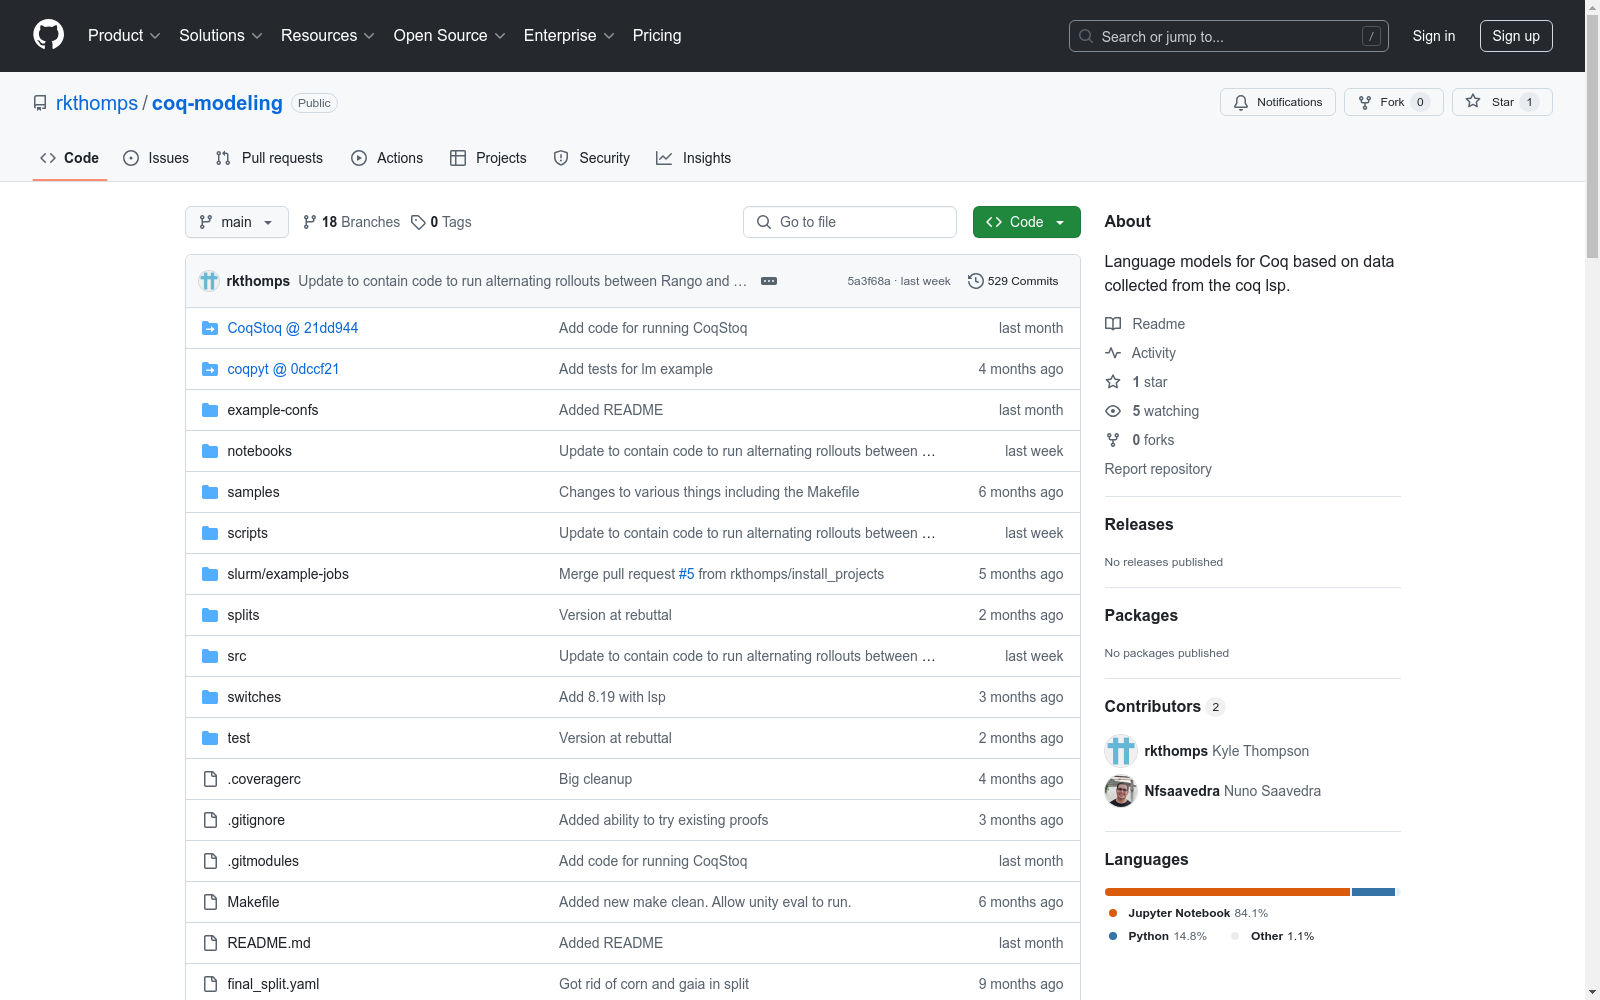
Task: Click the pulse icon next to Activity
Action: [1113, 353]
